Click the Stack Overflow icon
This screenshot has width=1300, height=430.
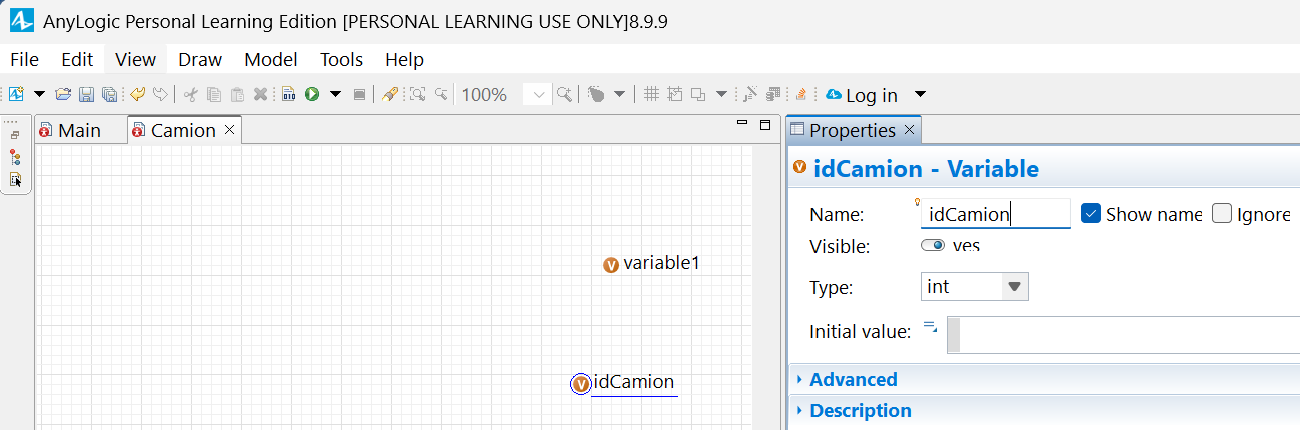[801, 94]
